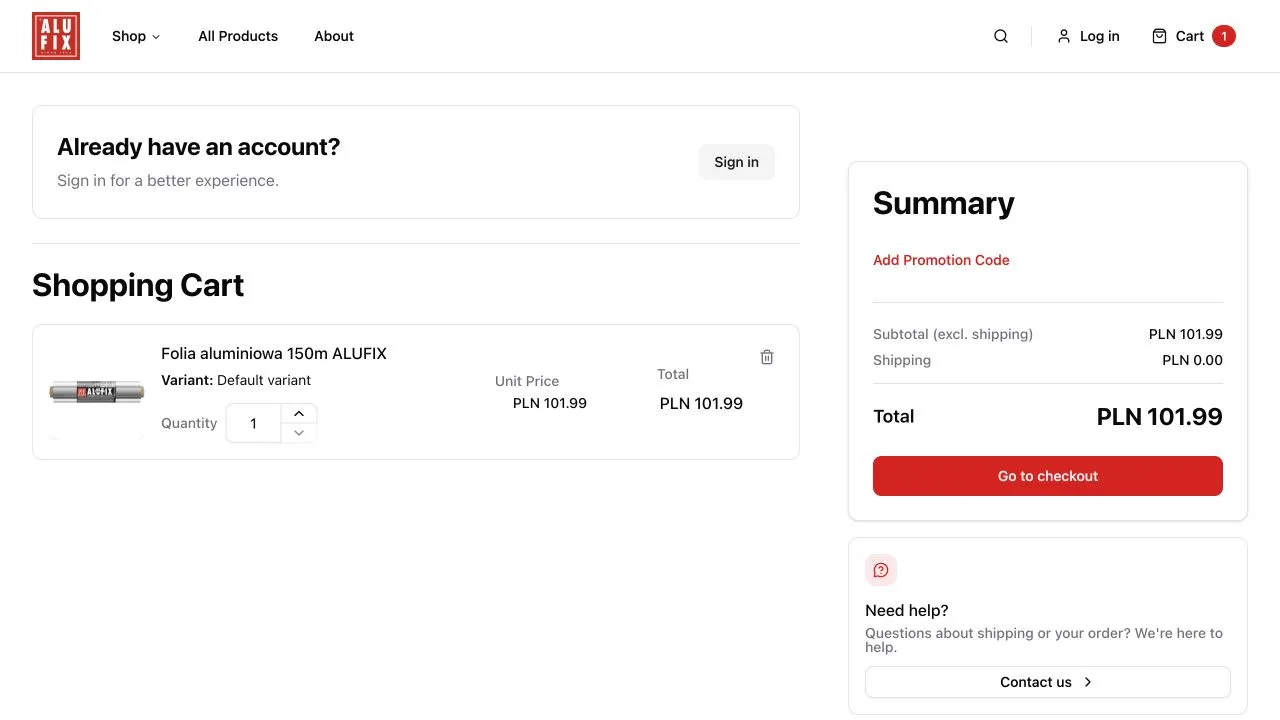Click the Contact us button
This screenshot has height=720, width=1280.
coord(1048,682)
